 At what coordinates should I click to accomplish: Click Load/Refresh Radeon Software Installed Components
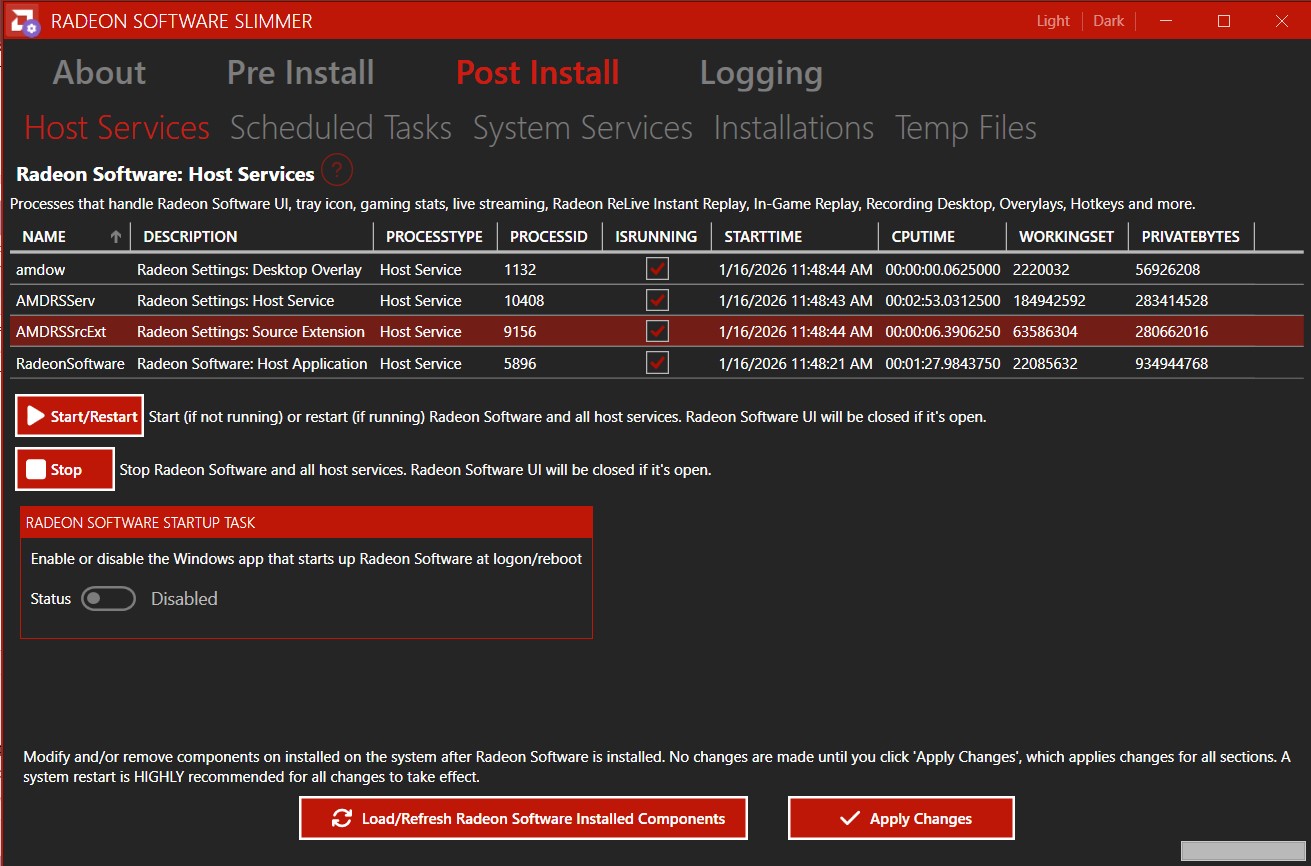click(524, 818)
